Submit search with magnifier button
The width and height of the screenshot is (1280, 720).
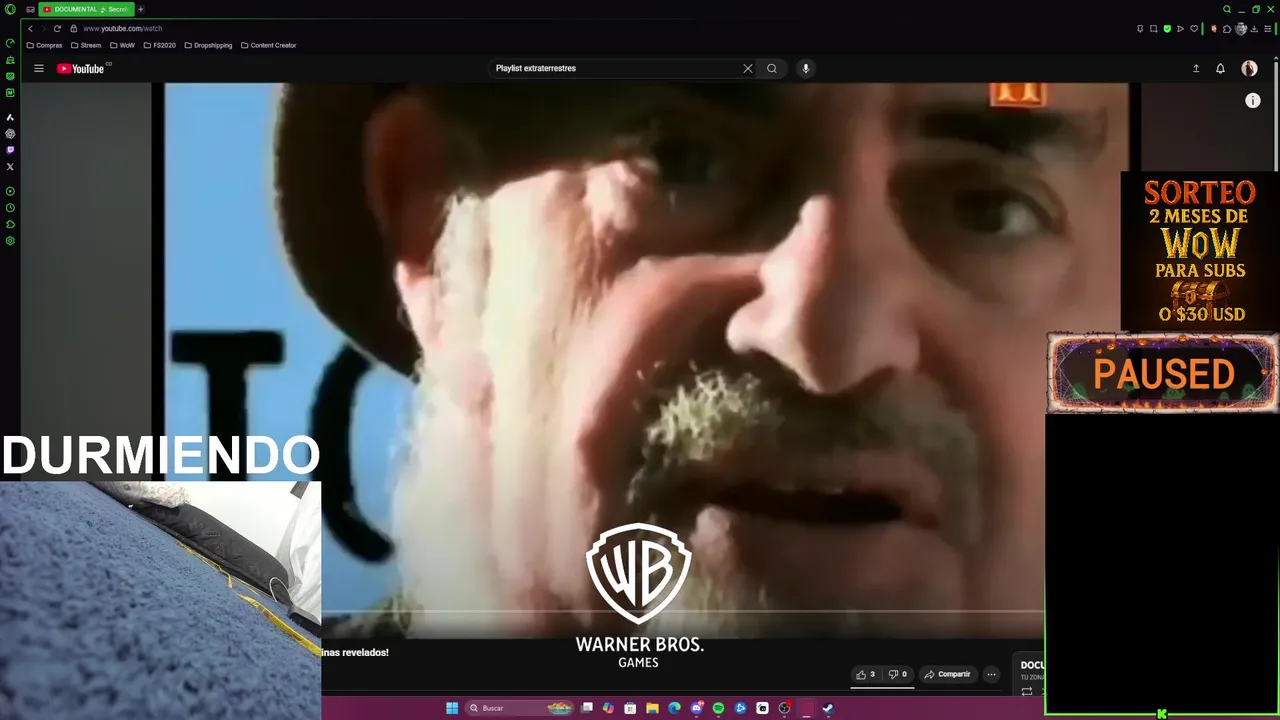(x=772, y=68)
